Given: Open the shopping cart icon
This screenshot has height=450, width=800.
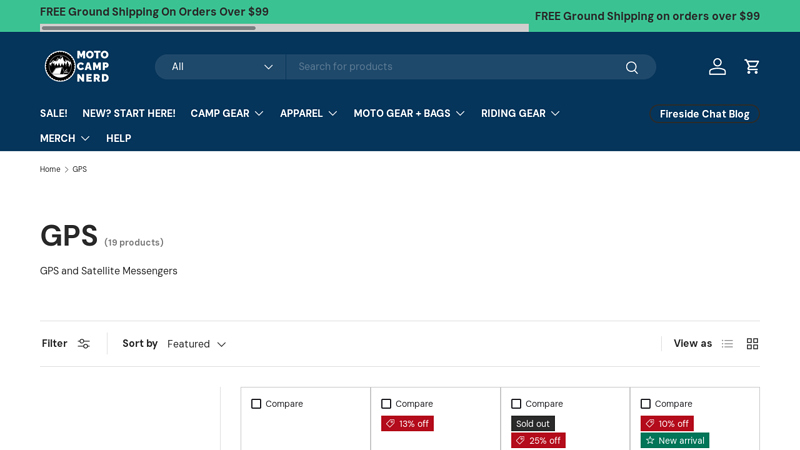Looking at the screenshot, I should (x=752, y=67).
